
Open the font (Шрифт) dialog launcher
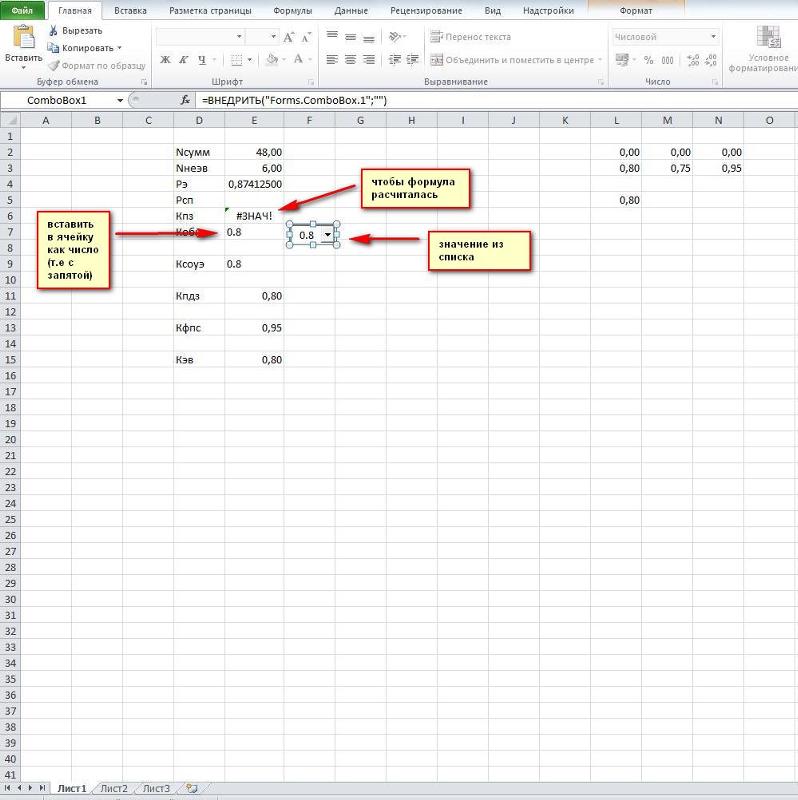311,82
